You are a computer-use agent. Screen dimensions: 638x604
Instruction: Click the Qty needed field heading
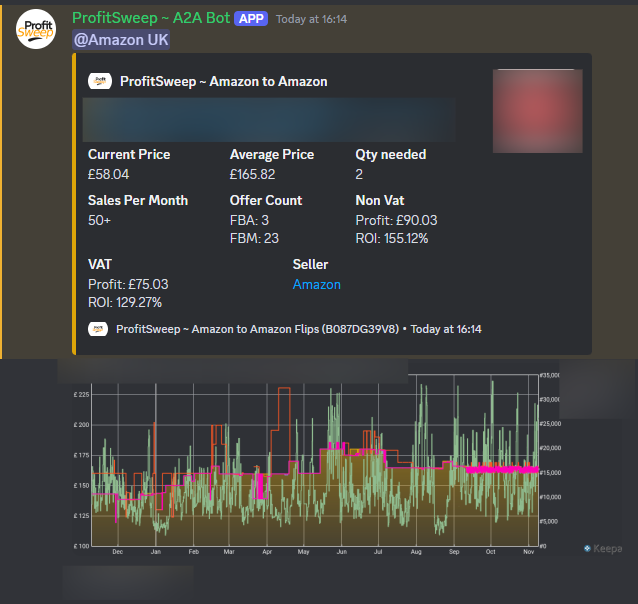click(391, 155)
